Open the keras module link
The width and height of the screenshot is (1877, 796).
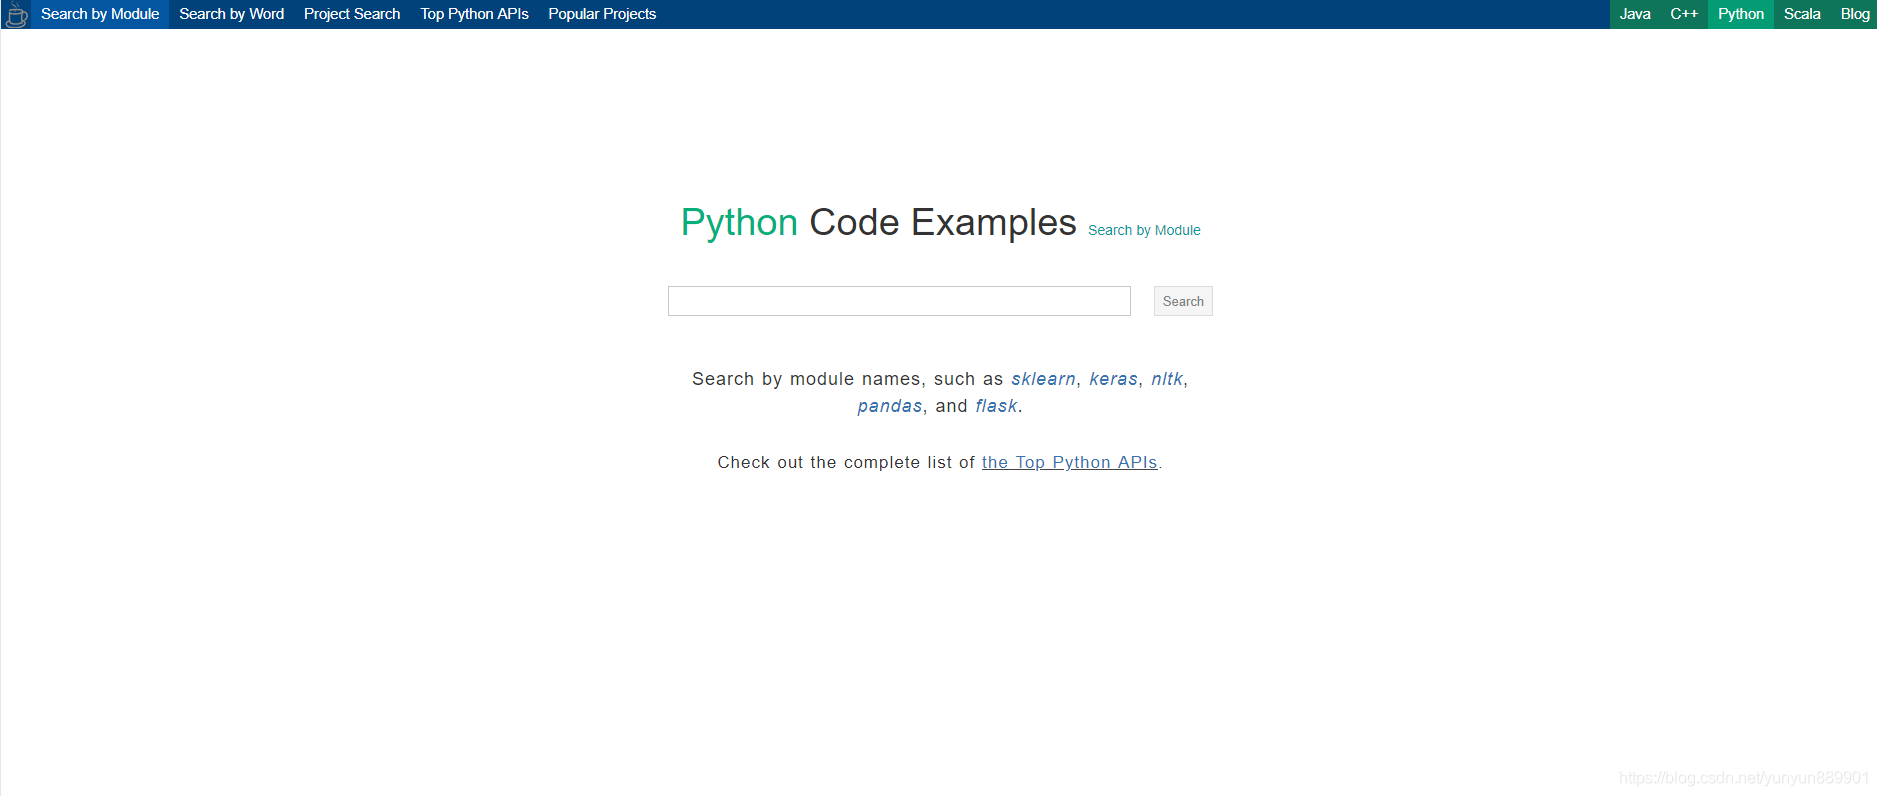1113,379
